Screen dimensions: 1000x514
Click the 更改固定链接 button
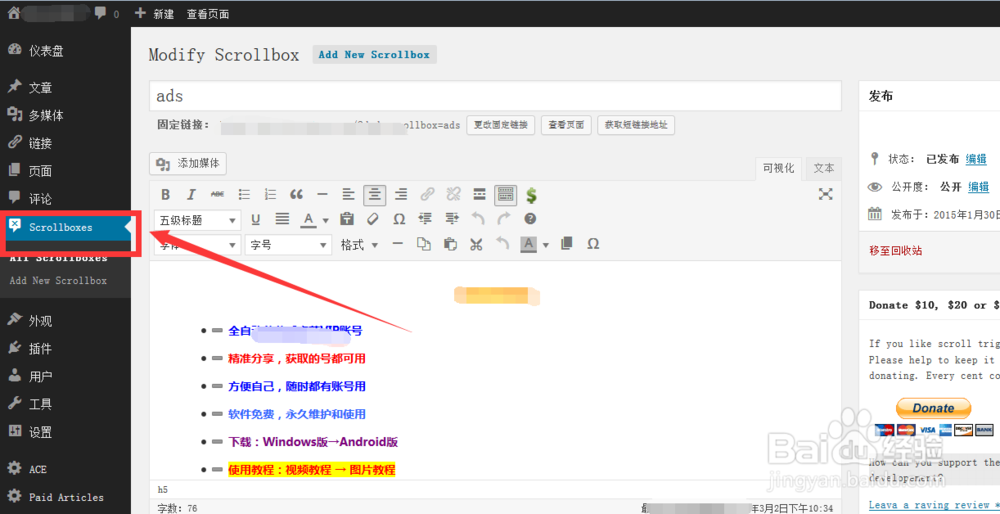[501, 125]
